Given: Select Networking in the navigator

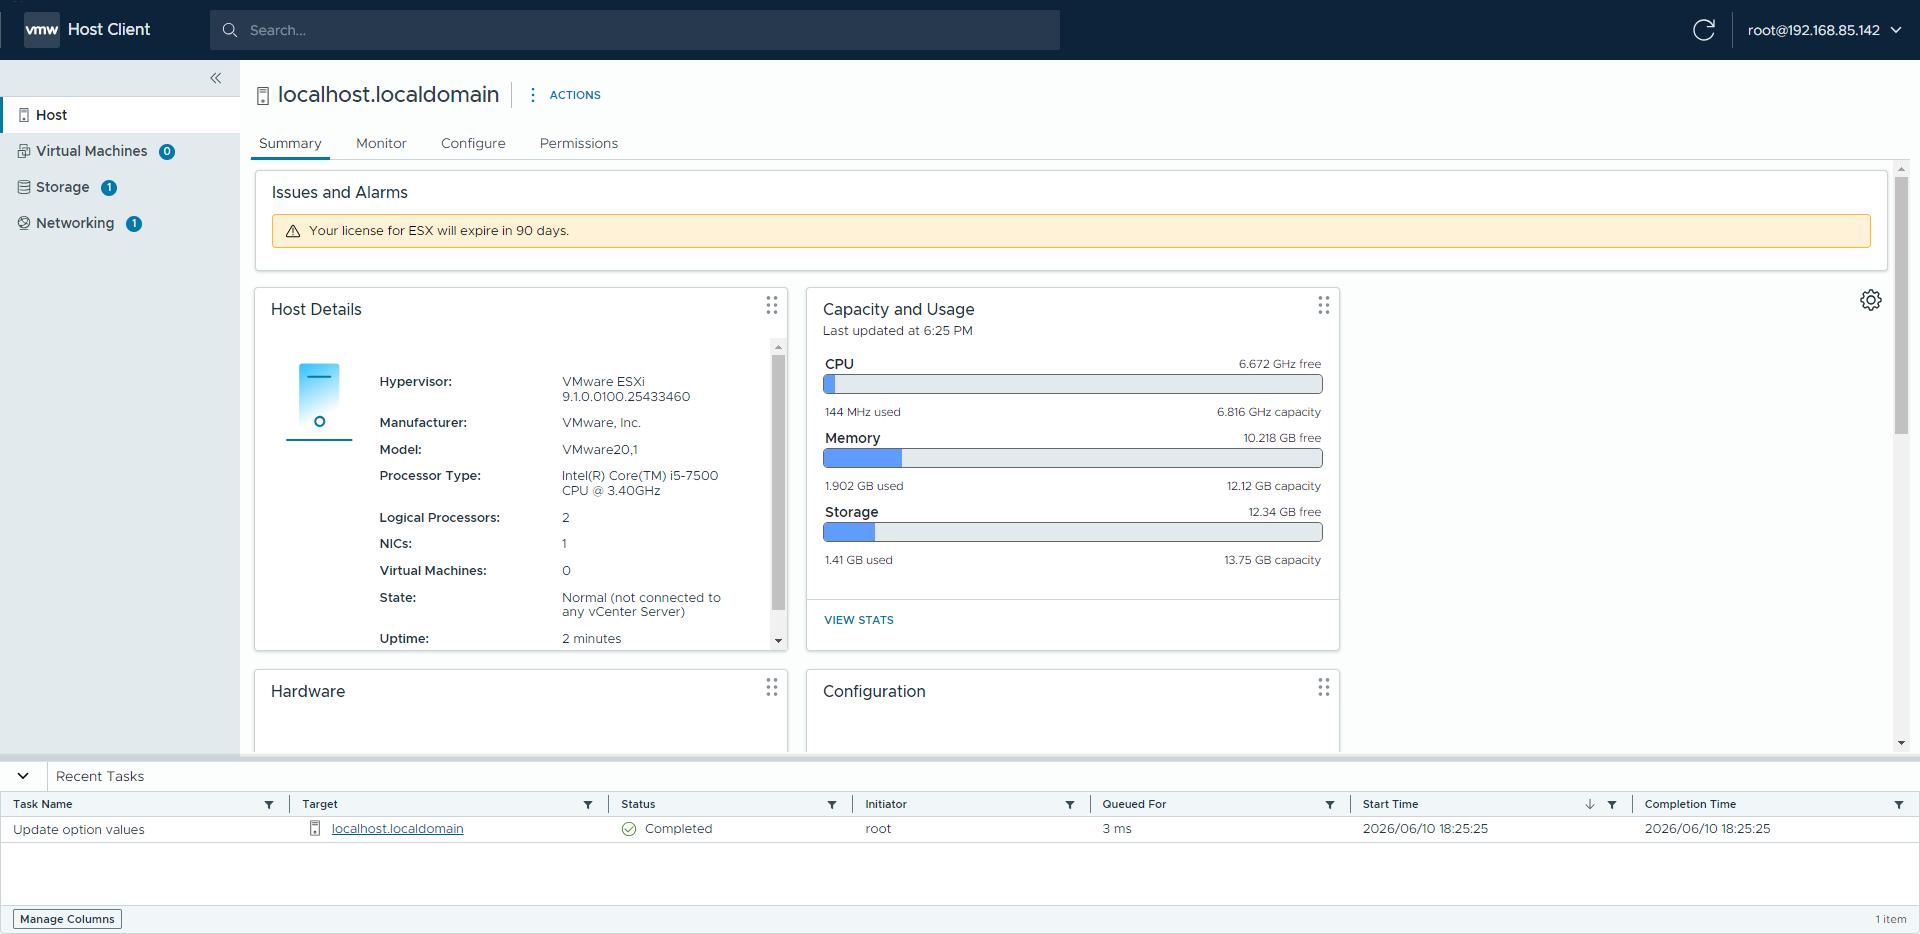Looking at the screenshot, I should point(120,223).
